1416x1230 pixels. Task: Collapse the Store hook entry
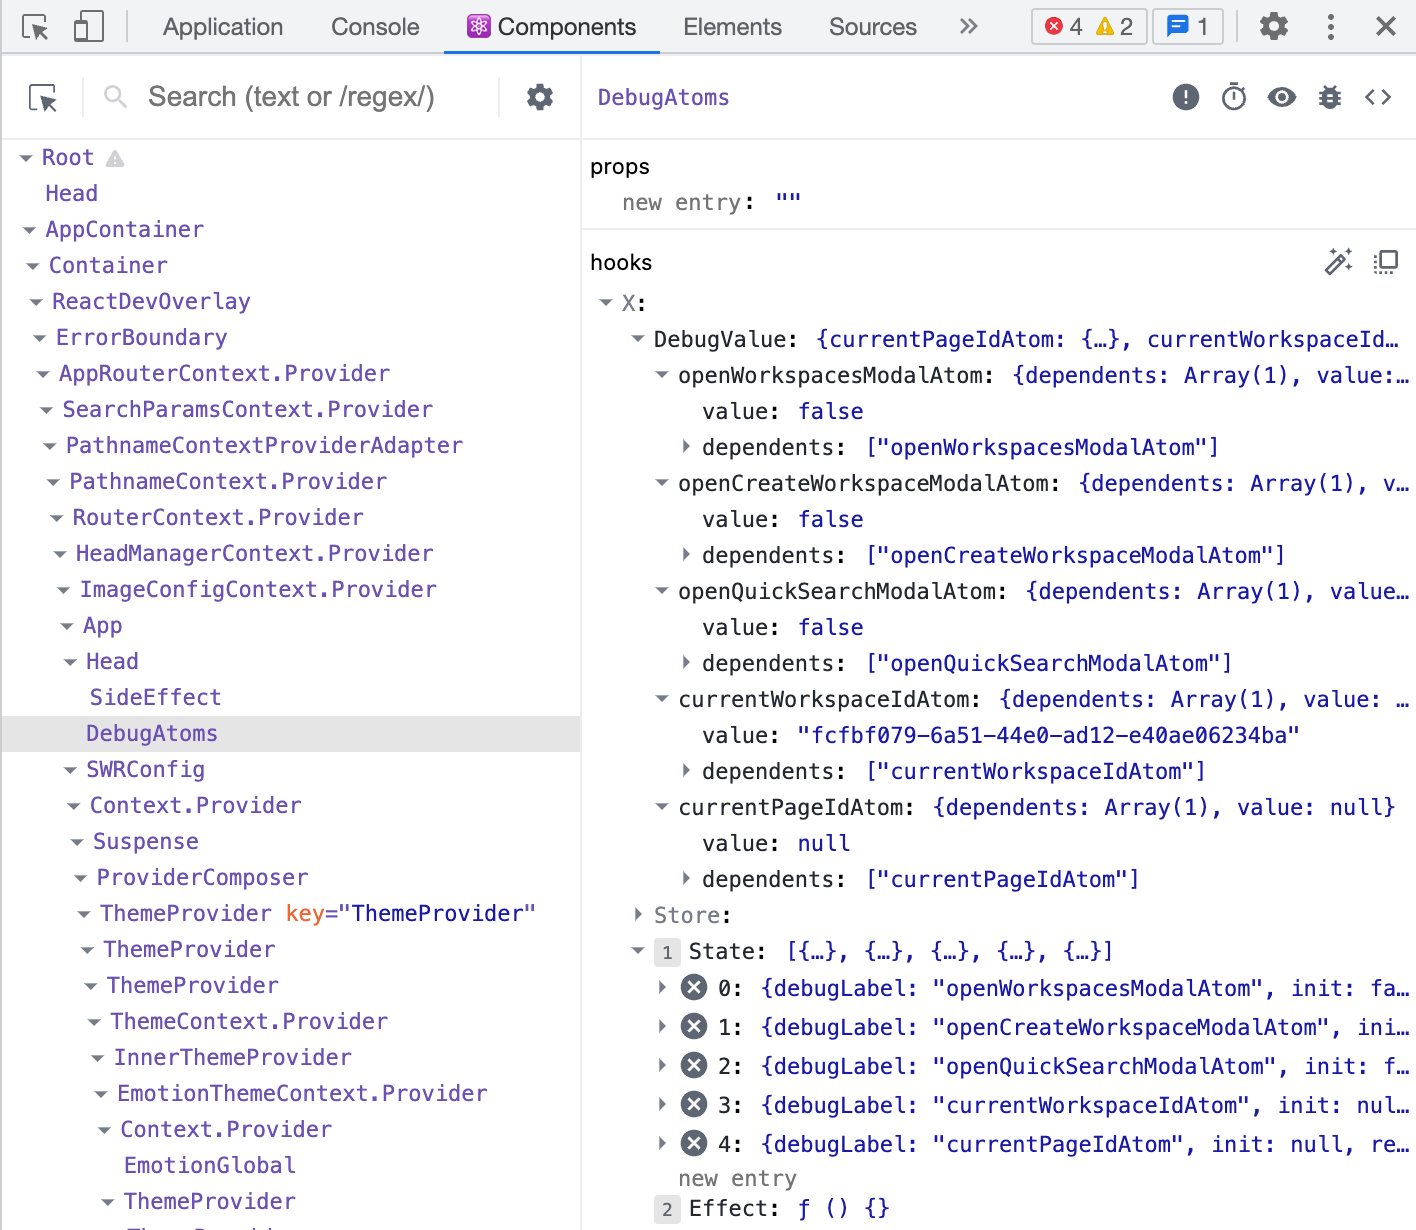[x=637, y=914]
